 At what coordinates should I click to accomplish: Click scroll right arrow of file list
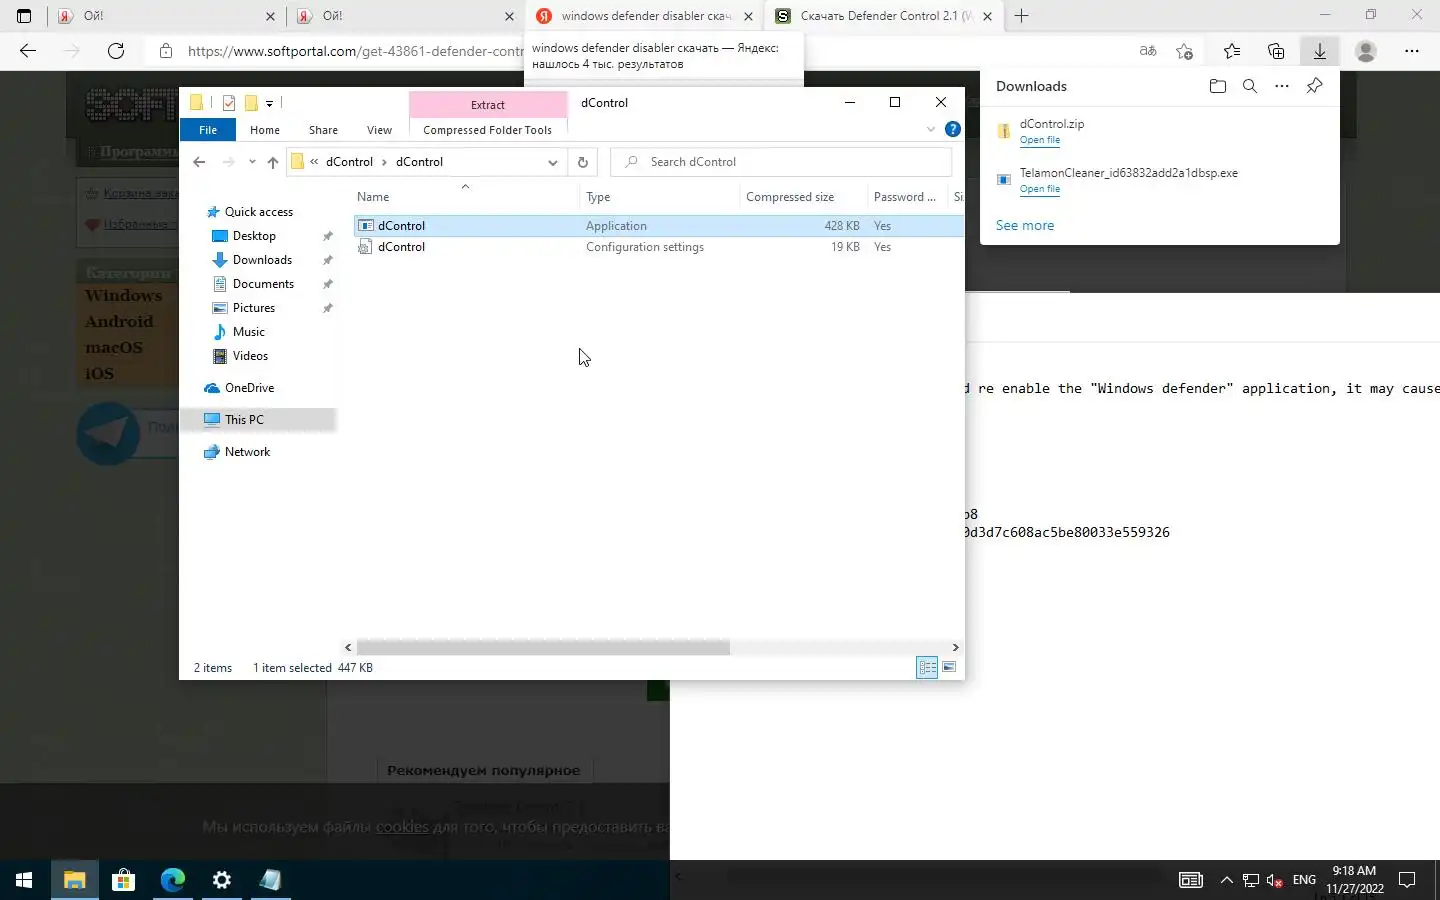click(955, 648)
